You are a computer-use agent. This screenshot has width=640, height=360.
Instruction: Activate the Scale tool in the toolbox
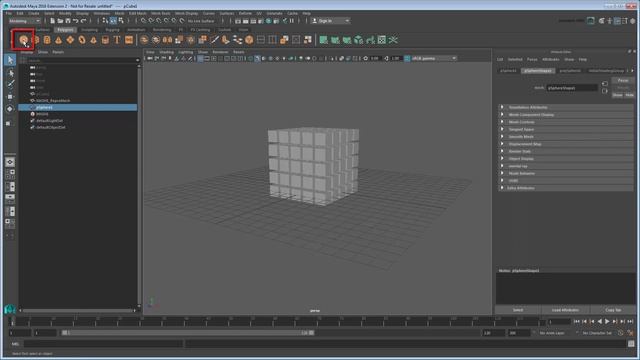(x=9, y=123)
